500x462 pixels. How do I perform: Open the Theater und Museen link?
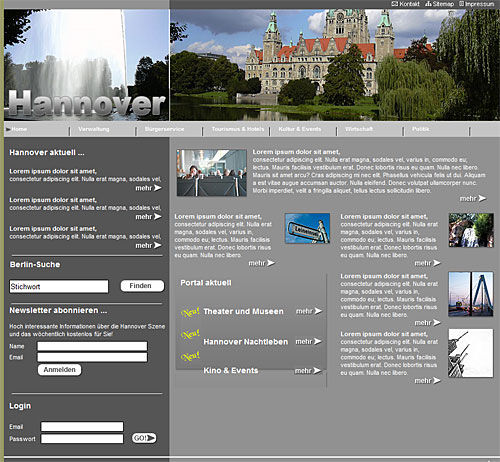click(243, 311)
